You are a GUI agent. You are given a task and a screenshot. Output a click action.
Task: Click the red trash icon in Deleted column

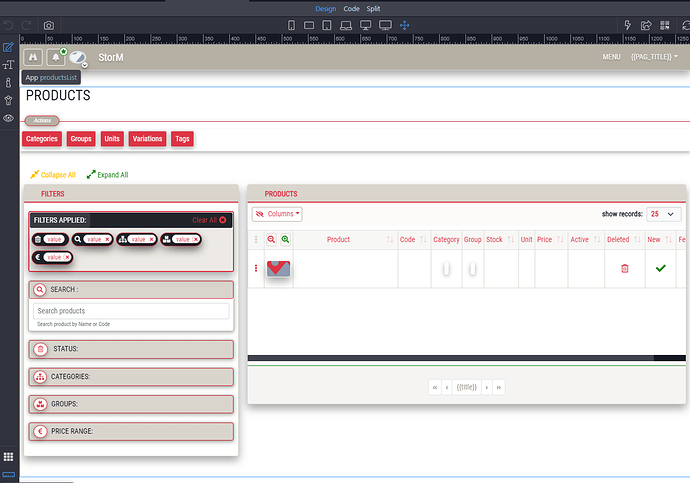pyautogui.click(x=624, y=268)
